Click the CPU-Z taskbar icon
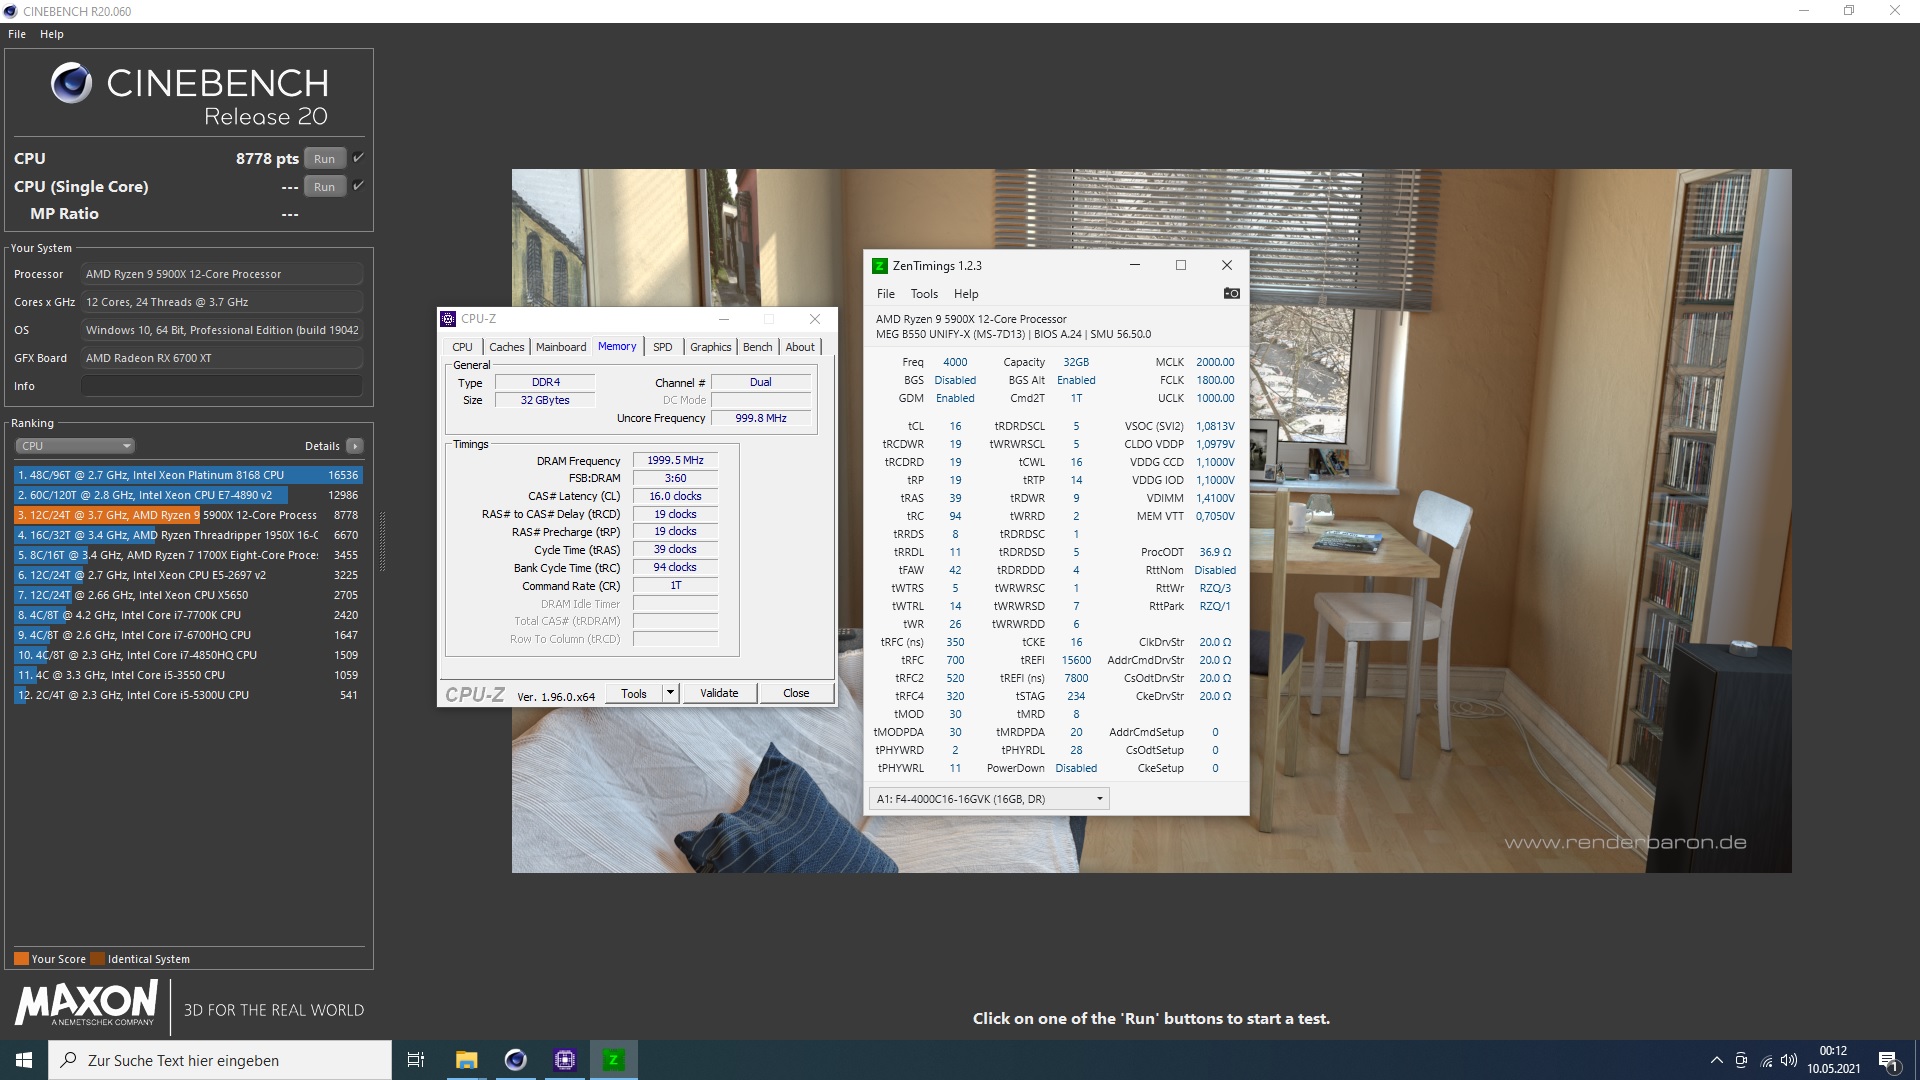Screen dimensions: 1920x1080 point(565,1060)
